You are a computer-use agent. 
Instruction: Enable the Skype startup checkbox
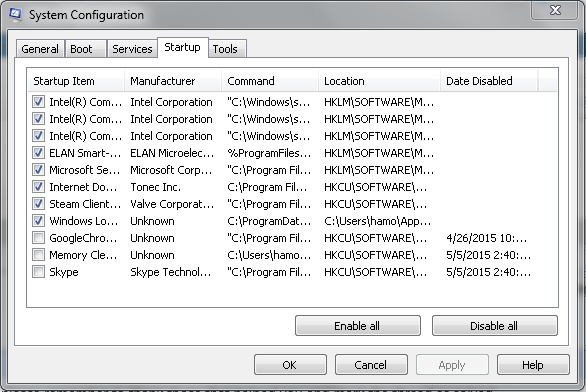pyautogui.click(x=38, y=272)
